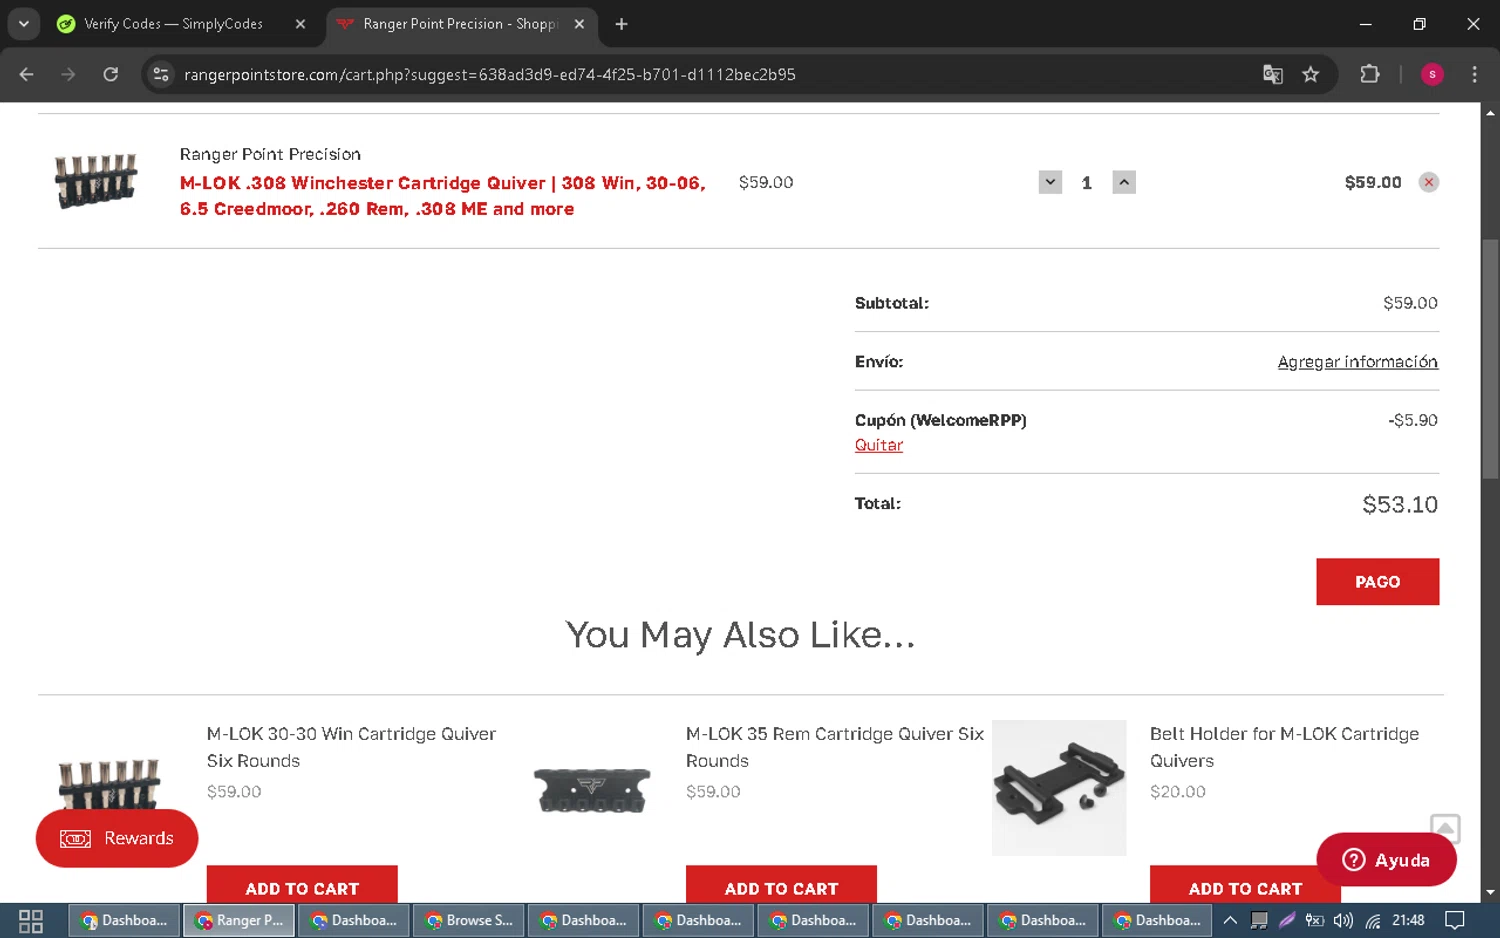Open the Chrome three-dot menu
Screen dimensions: 1500x938
[1474, 74]
